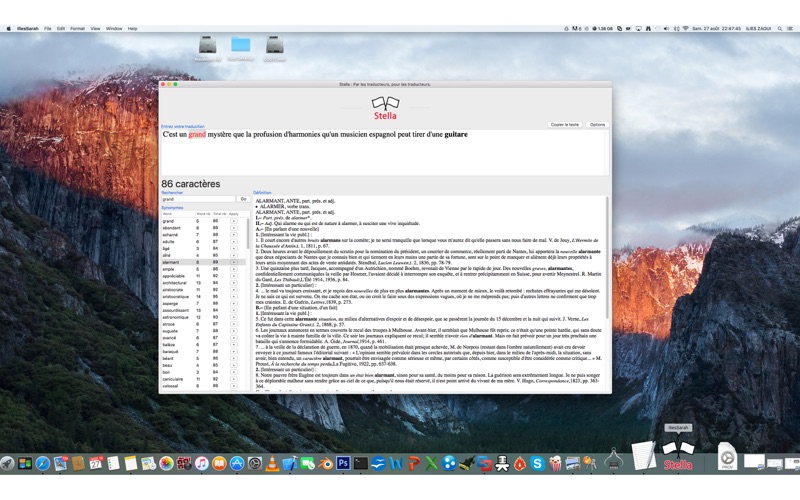This screenshot has height=500, width=800.
Task: Apply the synonym 'auguste'
Action: 234,331
